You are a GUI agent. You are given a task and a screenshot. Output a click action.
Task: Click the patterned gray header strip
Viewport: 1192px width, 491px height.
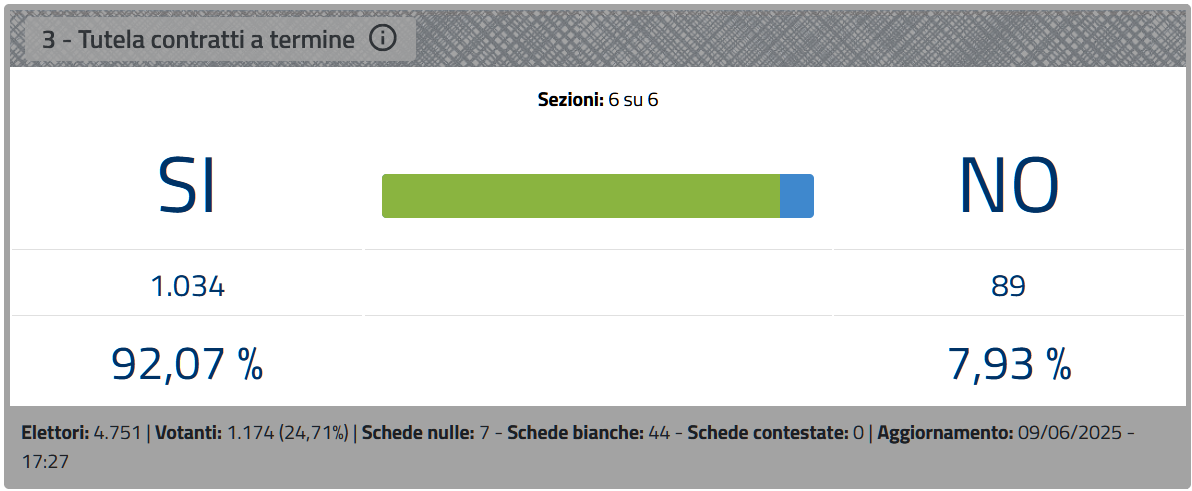(800, 38)
